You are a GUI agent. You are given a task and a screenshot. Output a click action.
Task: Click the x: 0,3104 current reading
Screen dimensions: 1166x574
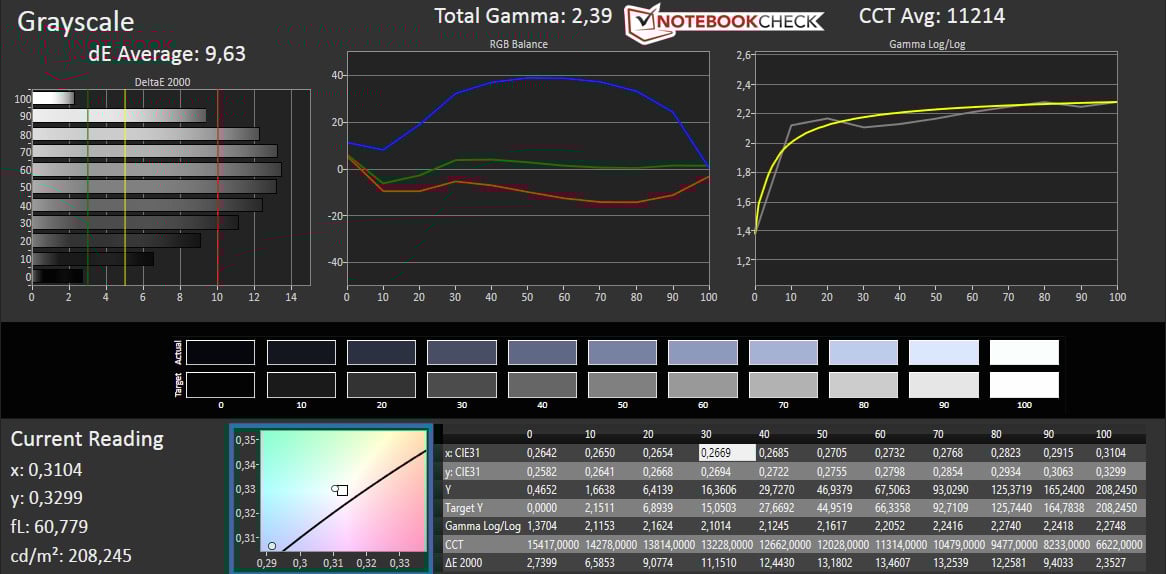click(x=45, y=469)
